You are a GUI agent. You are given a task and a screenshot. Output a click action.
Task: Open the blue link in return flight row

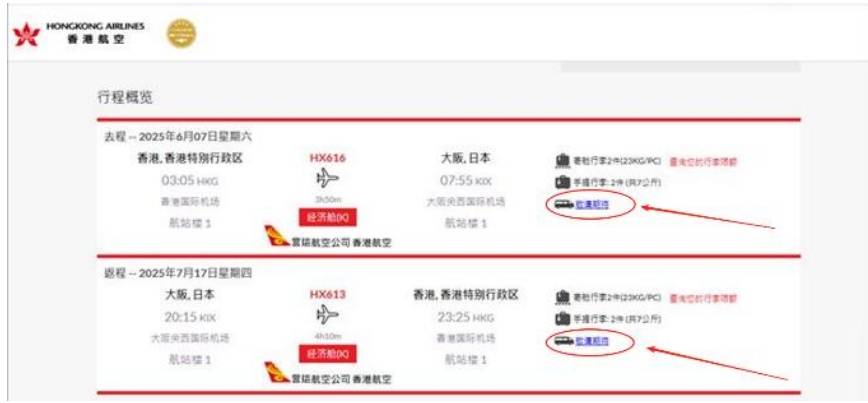point(592,341)
